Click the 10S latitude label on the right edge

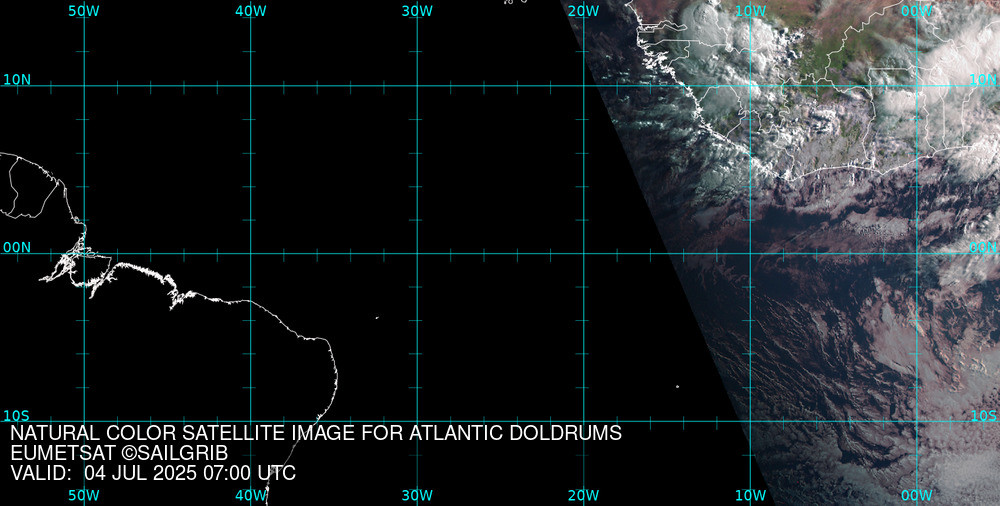[x=983, y=415]
